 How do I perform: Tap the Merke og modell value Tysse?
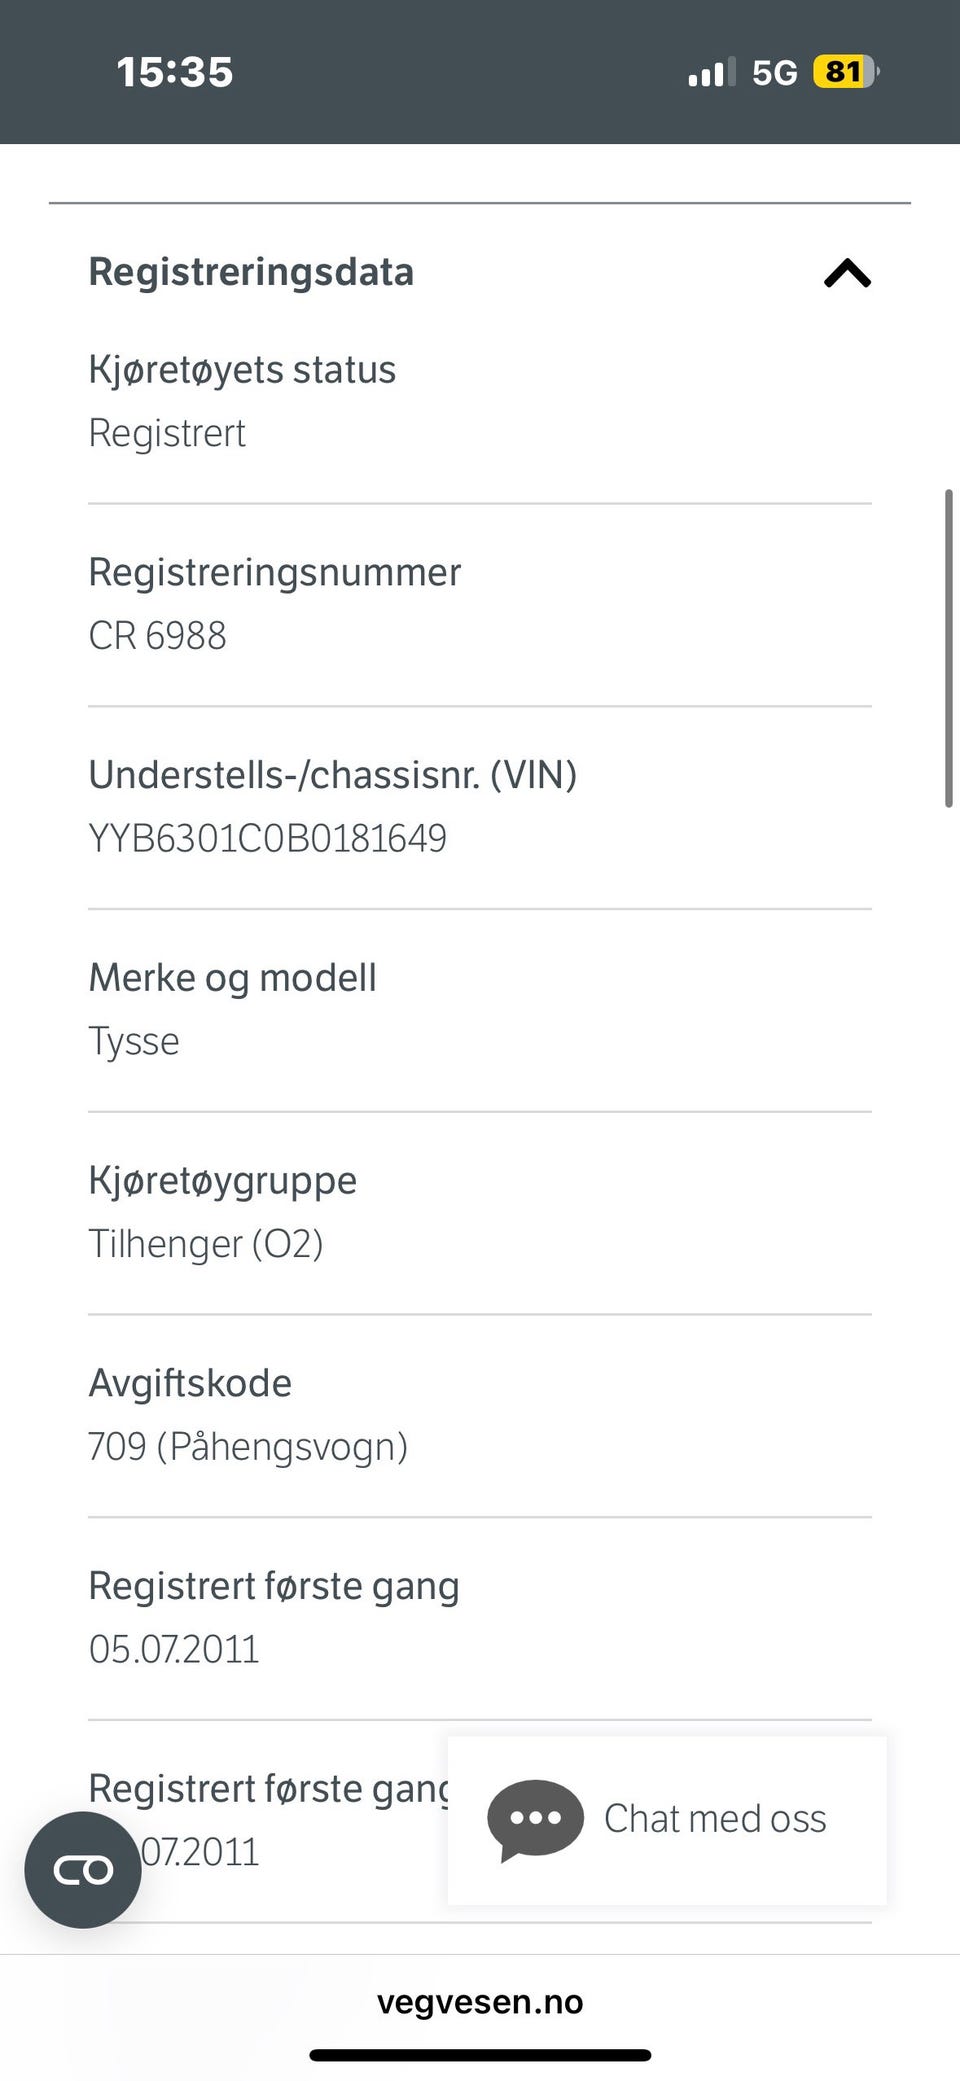[134, 1042]
